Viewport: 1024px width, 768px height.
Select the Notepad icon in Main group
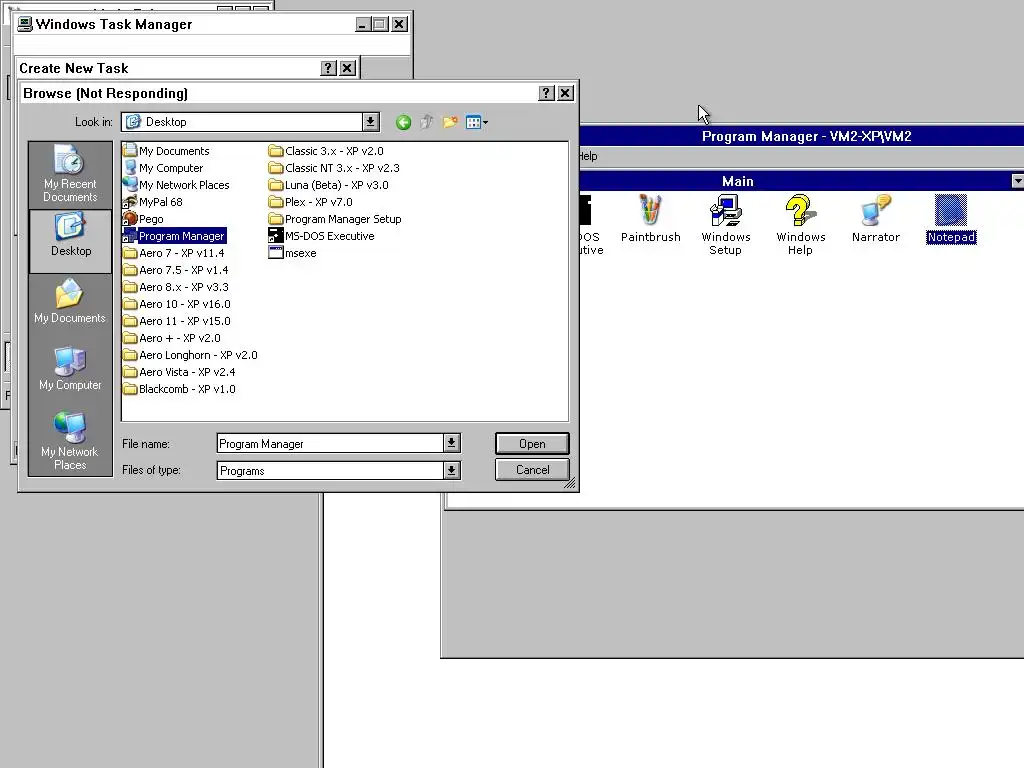click(x=951, y=219)
